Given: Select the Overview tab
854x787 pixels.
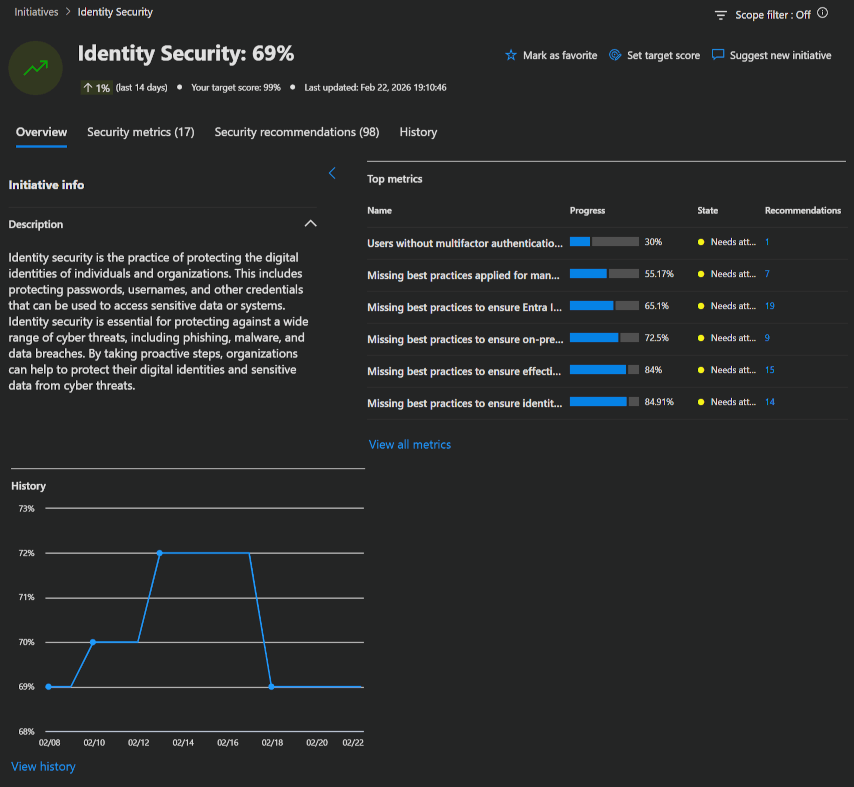Looking at the screenshot, I should [x=41, y=132].
